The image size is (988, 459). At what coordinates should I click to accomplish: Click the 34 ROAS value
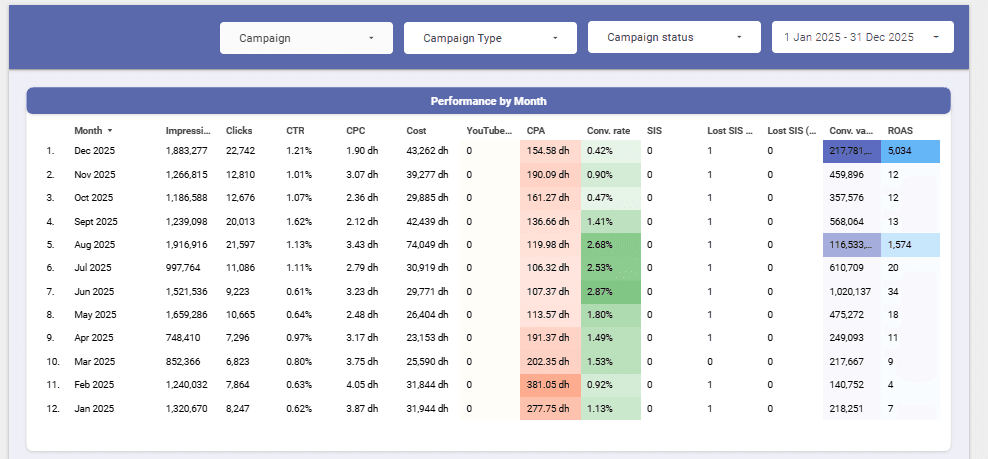point(893,292)
